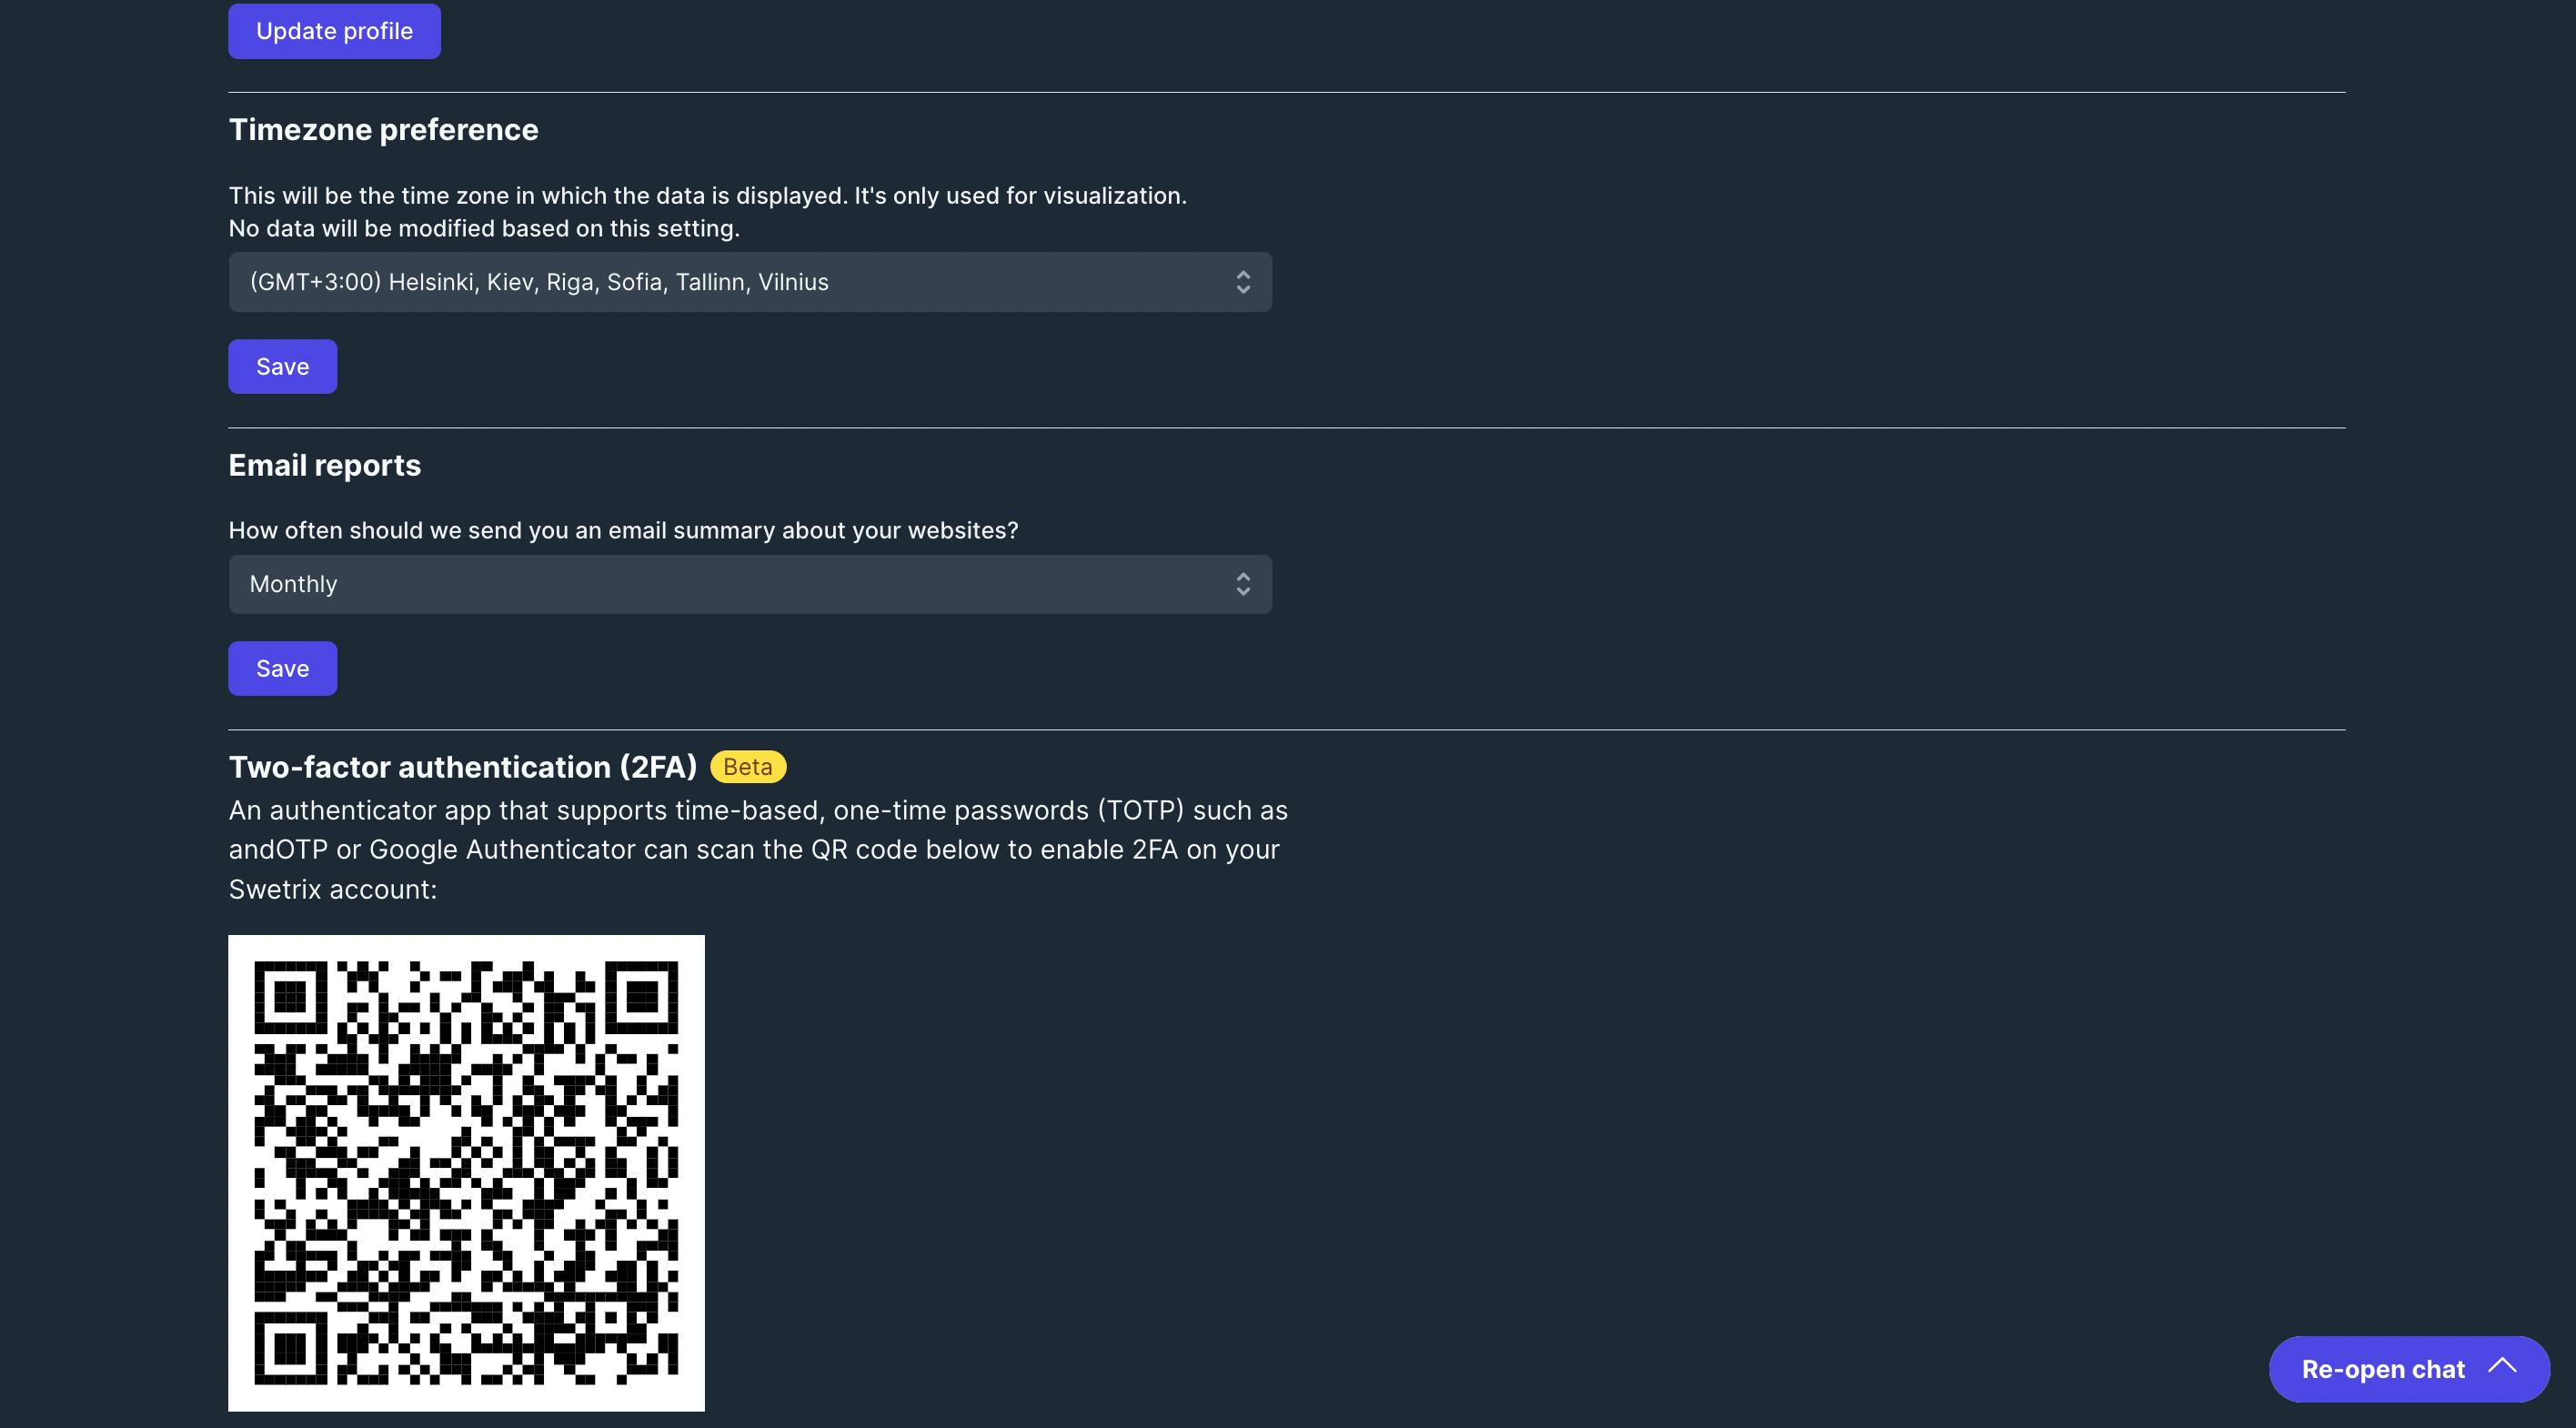Click the email summary frequency question text
This screenshot has width=2576, height=1428.
(x=623, y=531)
